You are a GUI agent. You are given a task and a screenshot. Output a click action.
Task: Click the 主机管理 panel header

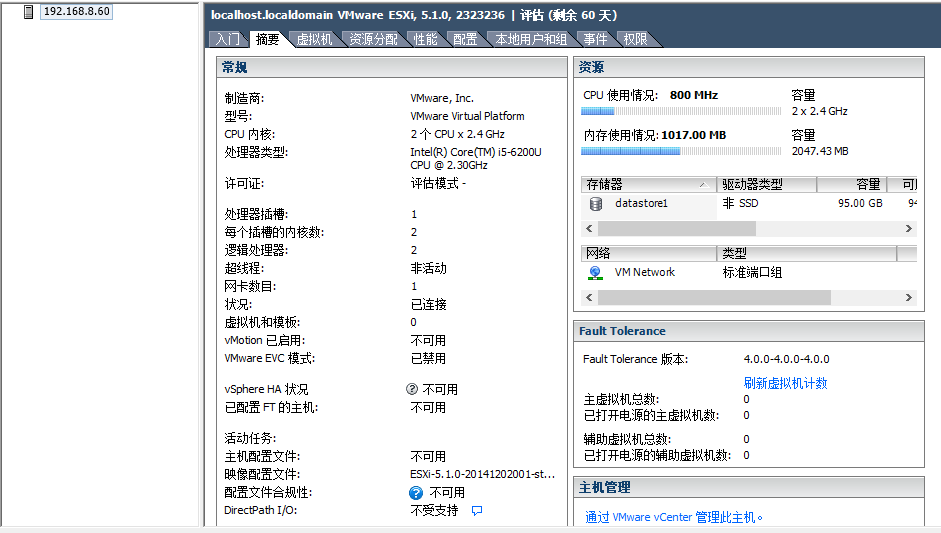tap(748, 487)
